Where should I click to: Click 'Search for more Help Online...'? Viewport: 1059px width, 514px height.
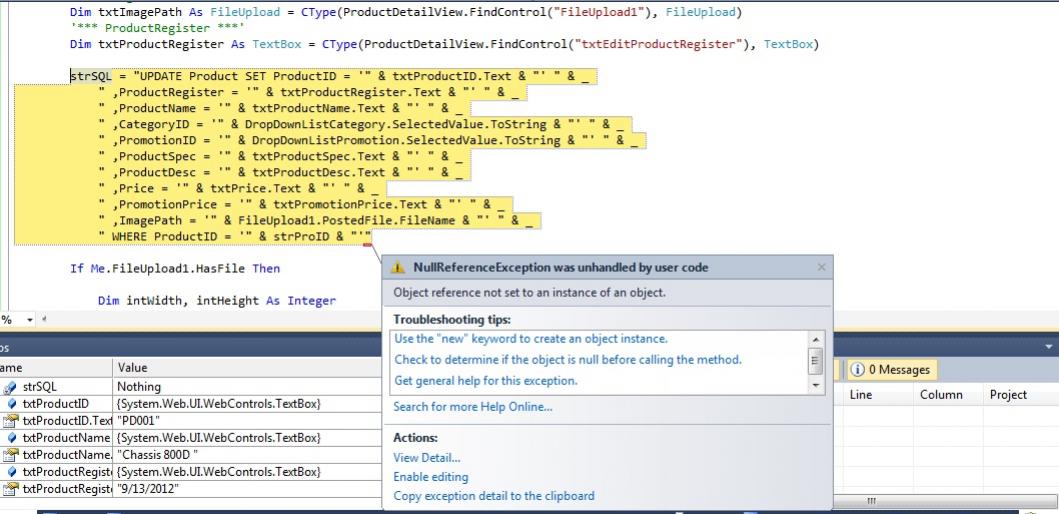coord(472,407)
